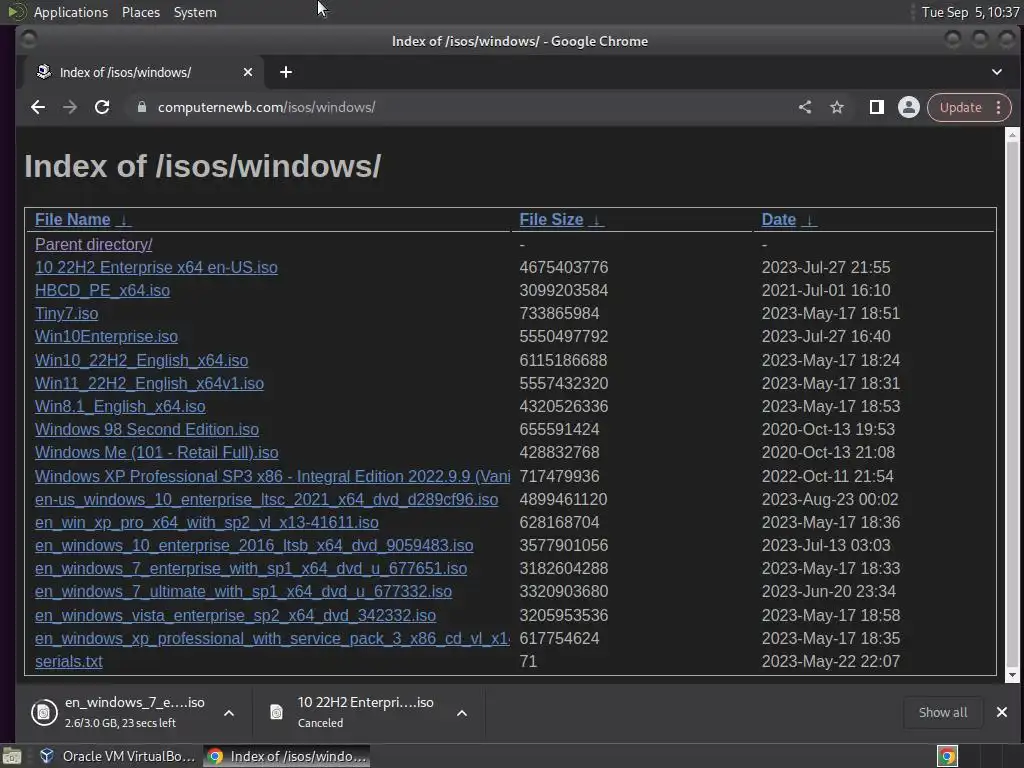
Task: Open the Chrome profile avatar menu
Action: [908, 107]
